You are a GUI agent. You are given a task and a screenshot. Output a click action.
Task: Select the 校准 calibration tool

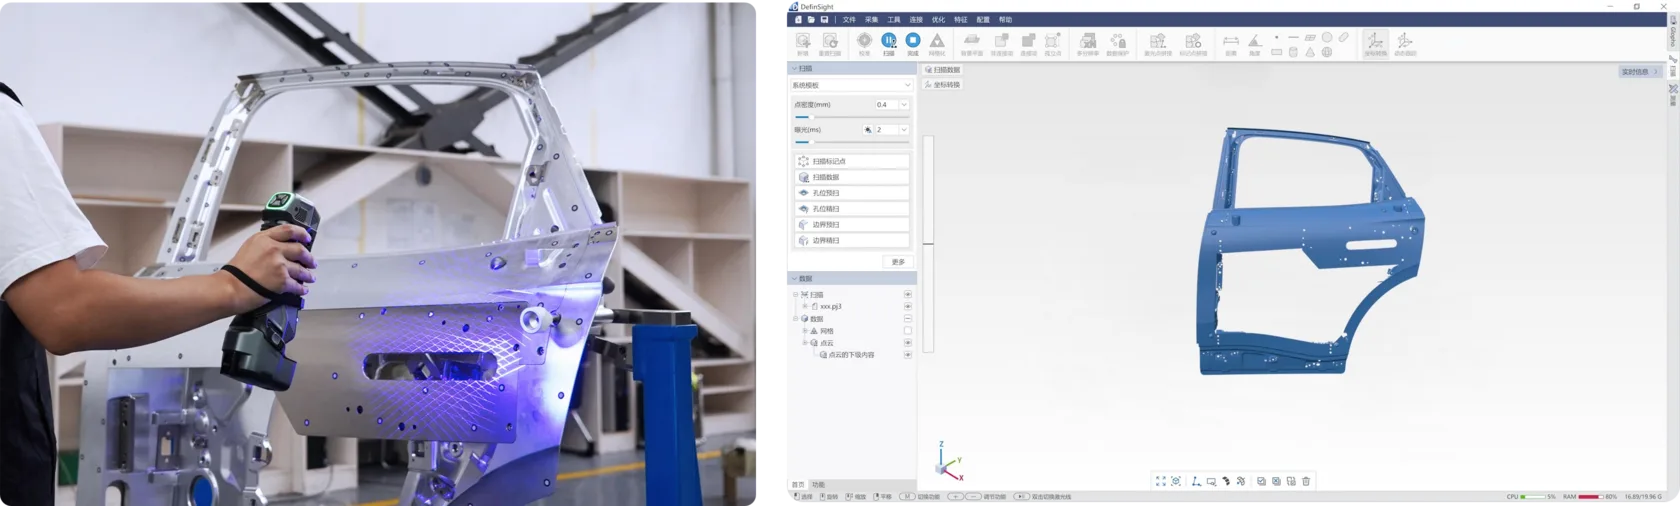point(864,41)
